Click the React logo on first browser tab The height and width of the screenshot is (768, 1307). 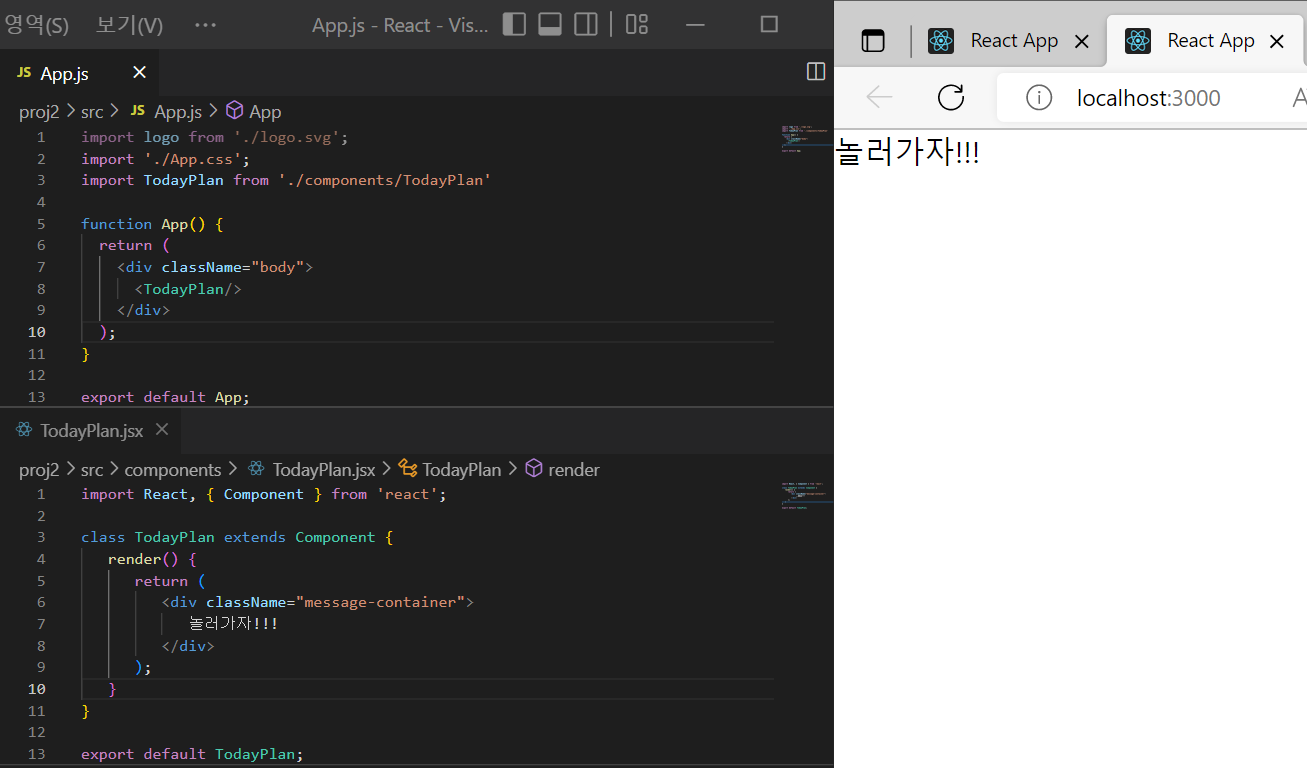(x=941, y=41)
